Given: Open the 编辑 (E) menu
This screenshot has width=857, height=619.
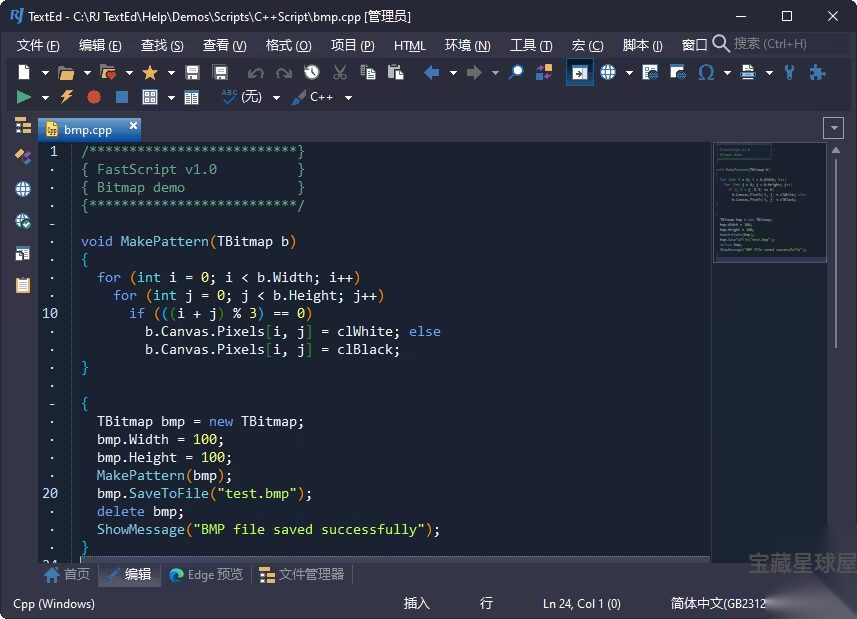Looking at the screenshot, I should point(99,45).
